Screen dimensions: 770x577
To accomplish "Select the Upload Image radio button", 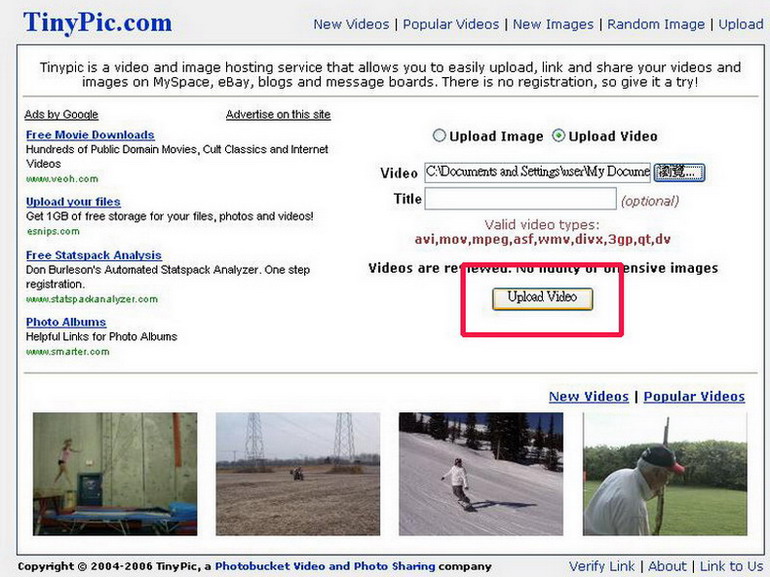I will (x=439, y=136).
